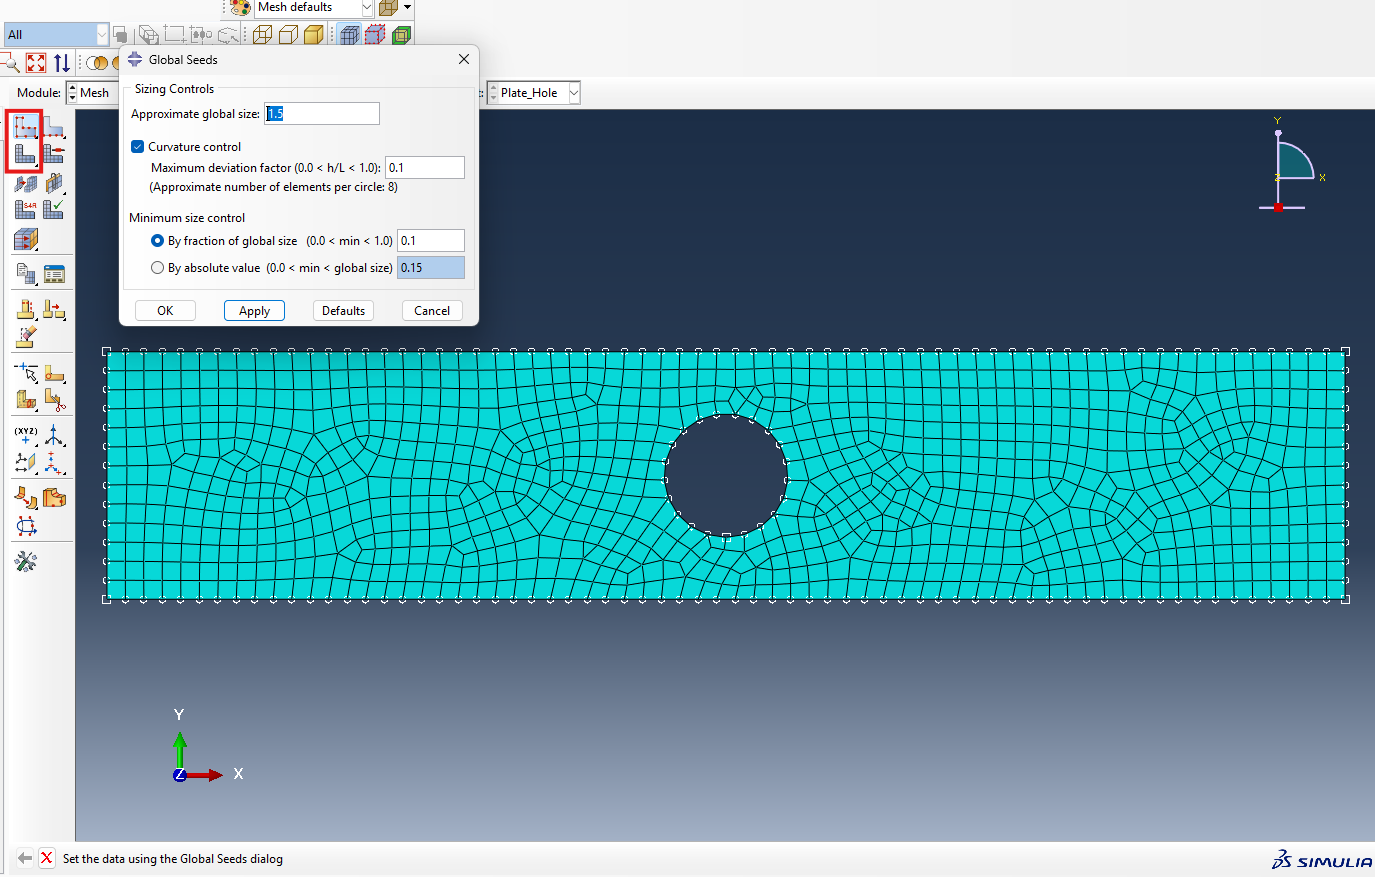Select By absolute value option
Viewport: 1375px width, 877px height.
(x=157, y=268)
